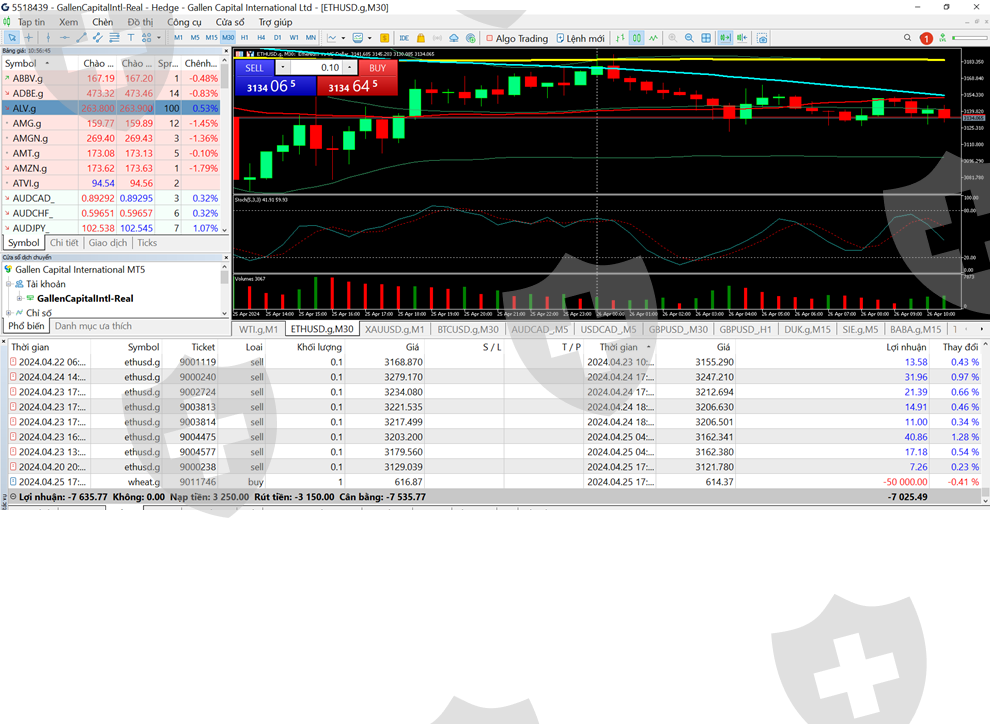Open the Tạp tin menu

[x=31, y=22]
